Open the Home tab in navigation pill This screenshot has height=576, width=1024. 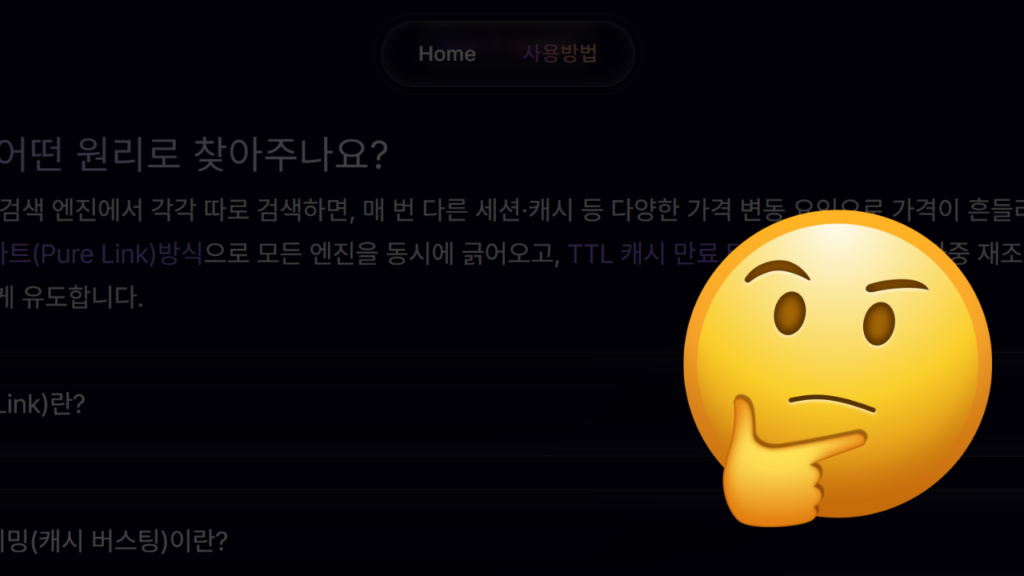click(x=447, y=54)
